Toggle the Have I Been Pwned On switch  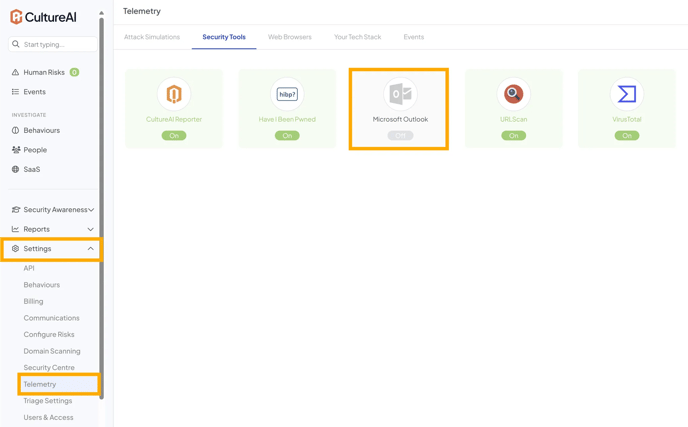(287, 136)
